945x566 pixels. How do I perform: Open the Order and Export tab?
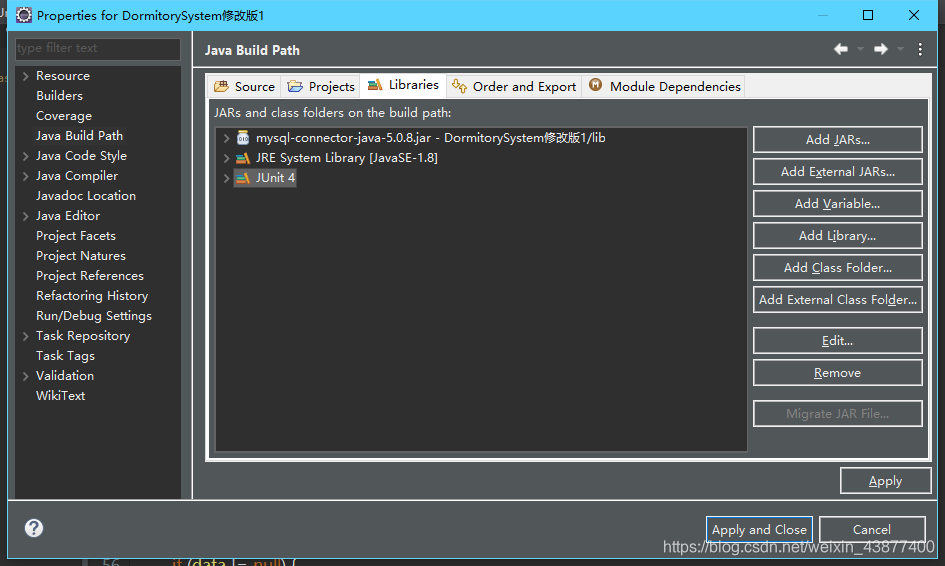514,87
